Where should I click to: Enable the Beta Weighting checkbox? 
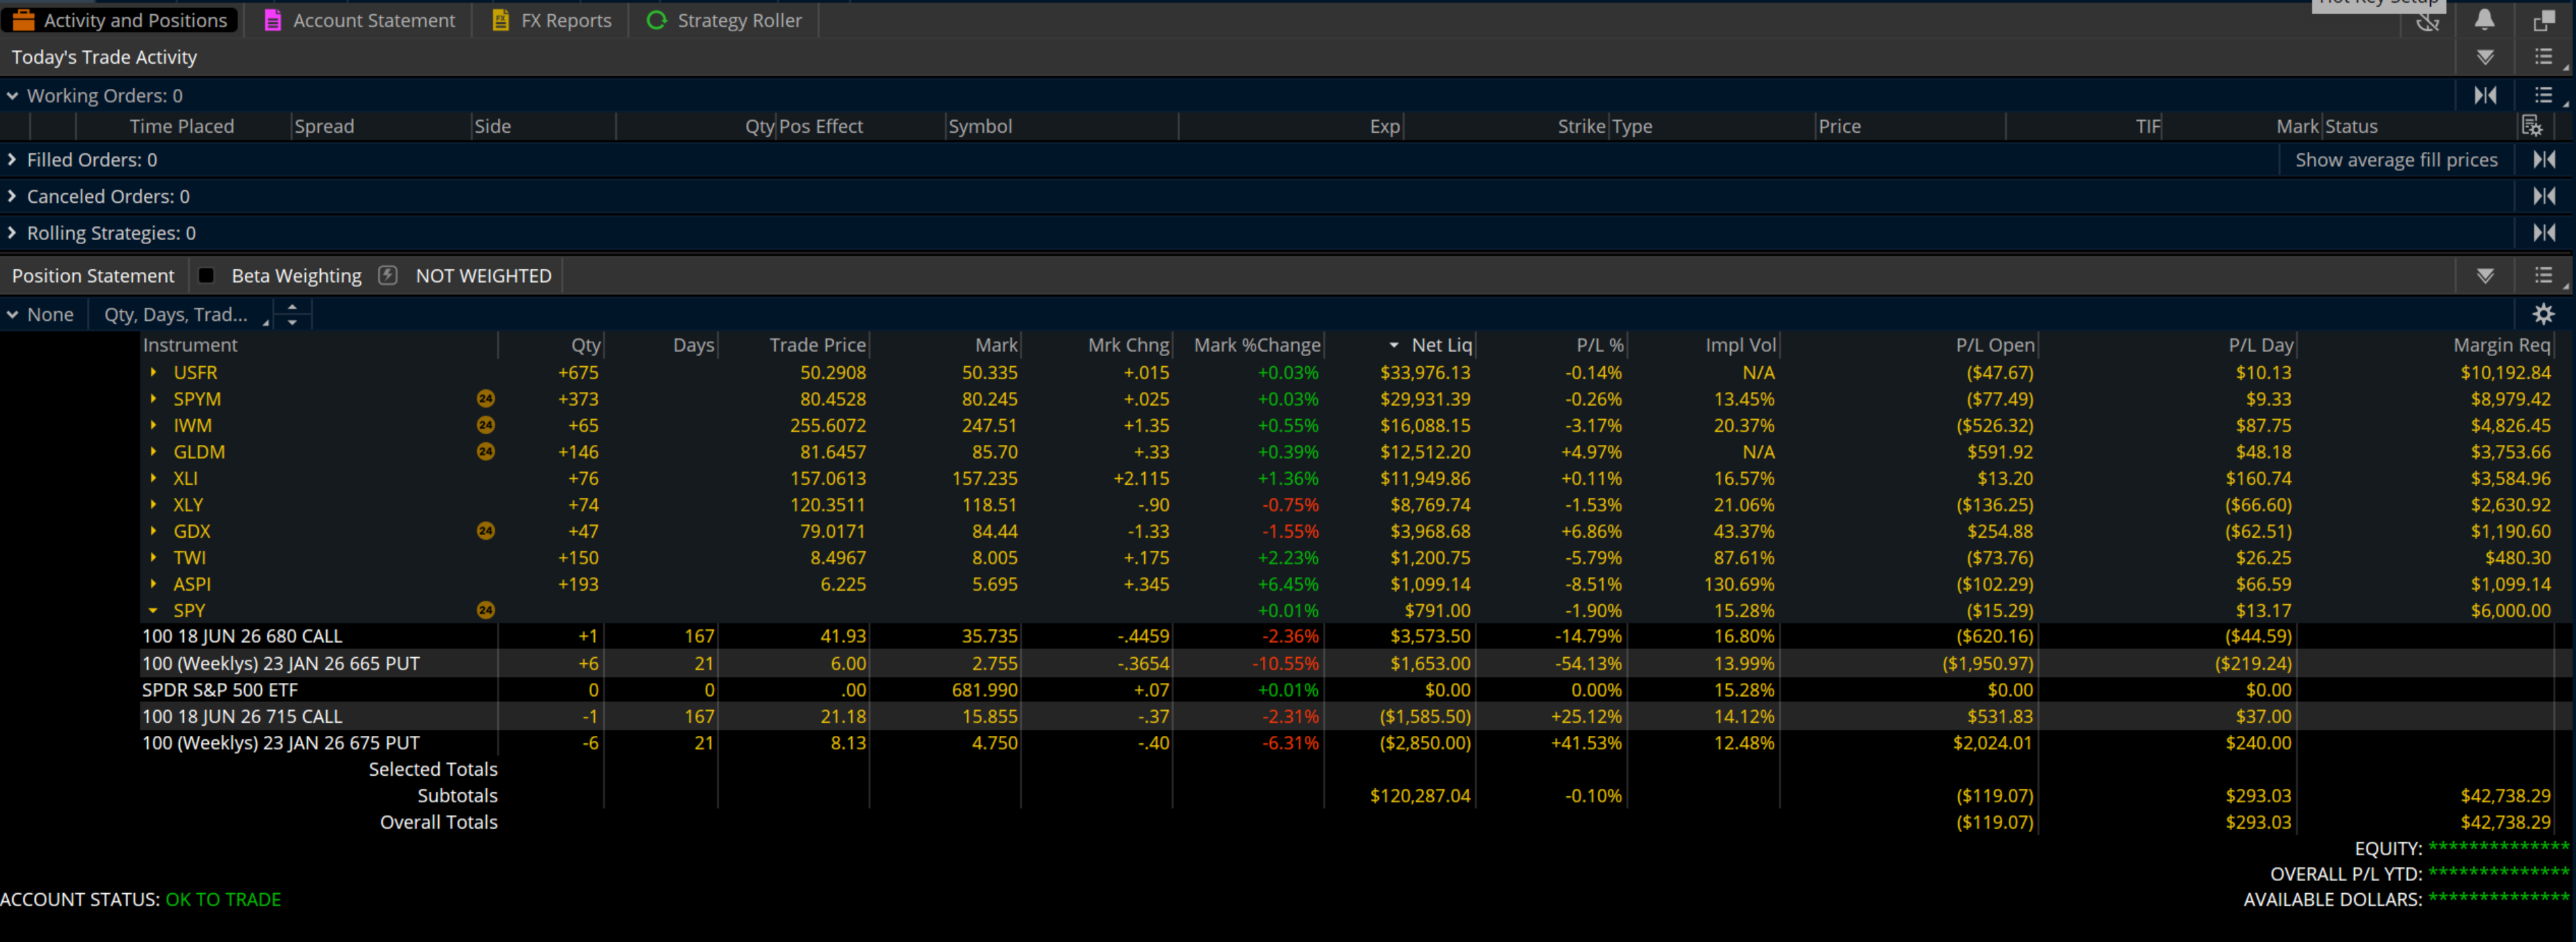[x=207, y=275]
